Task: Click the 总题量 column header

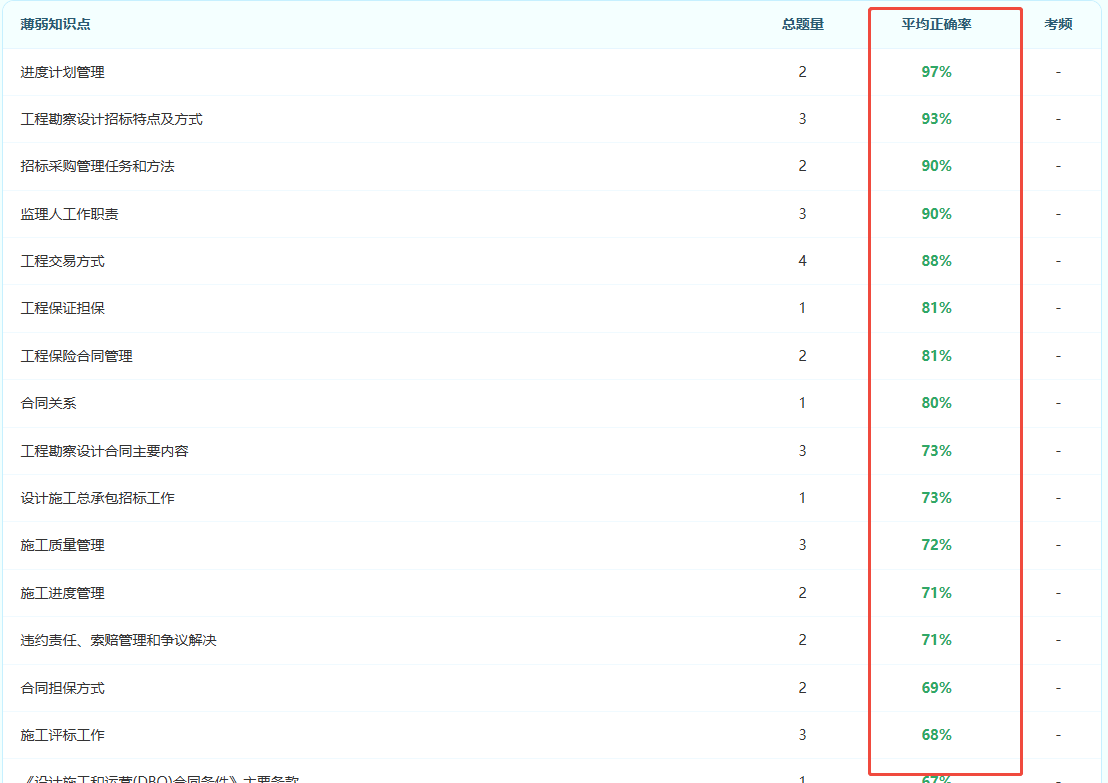Action: point(802,24)
